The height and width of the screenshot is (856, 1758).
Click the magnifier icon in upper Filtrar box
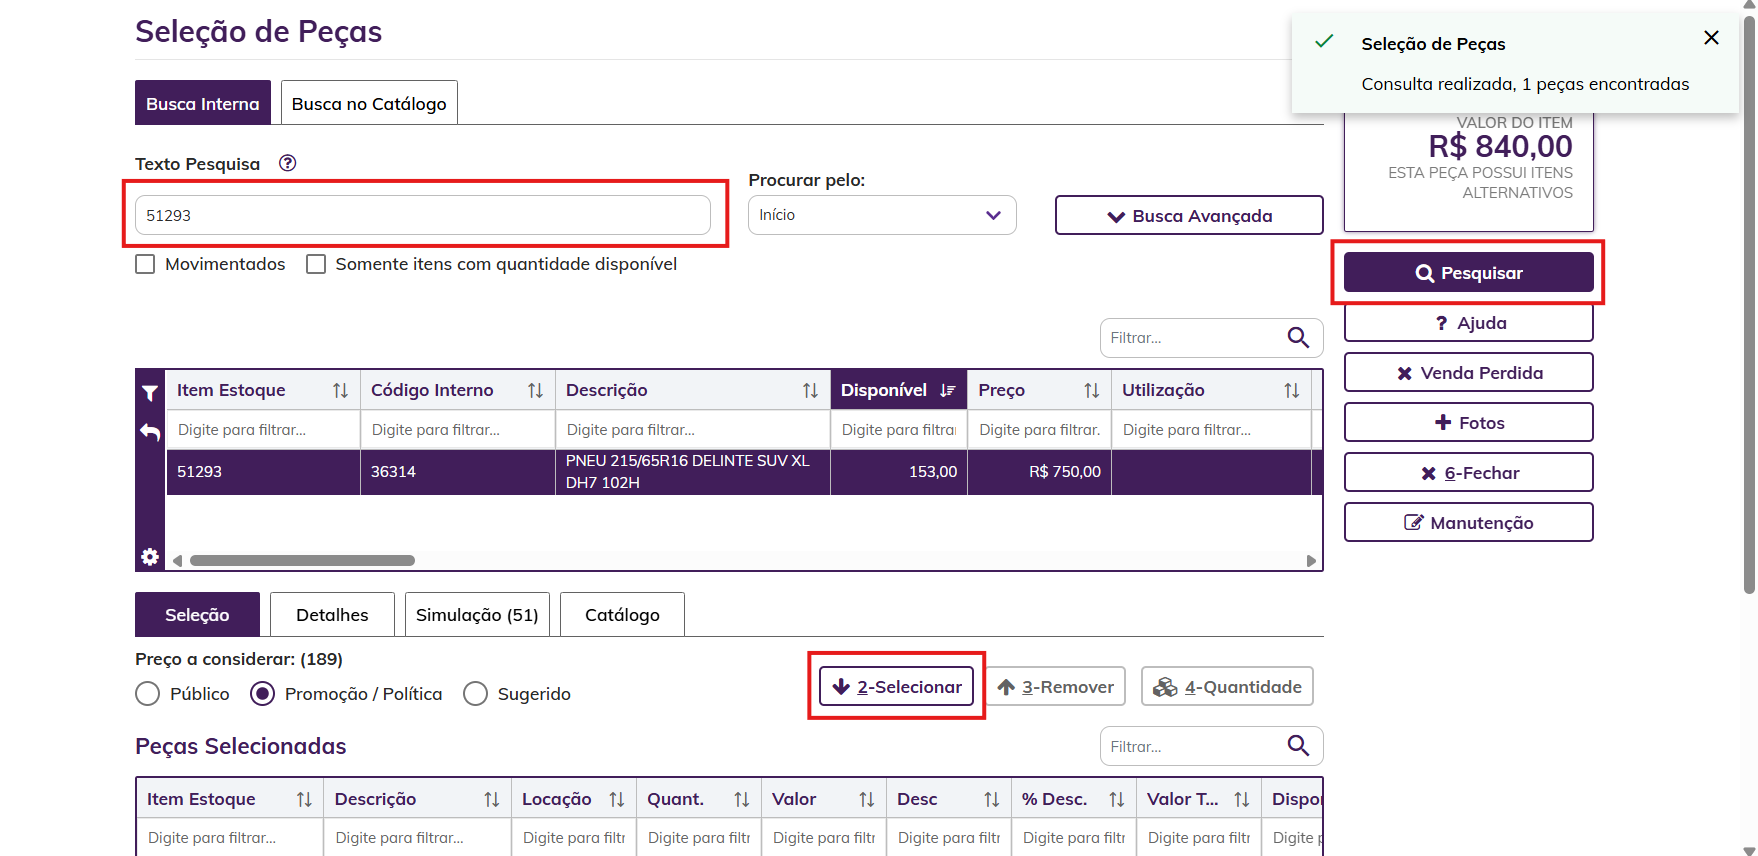coord(1298,338)
